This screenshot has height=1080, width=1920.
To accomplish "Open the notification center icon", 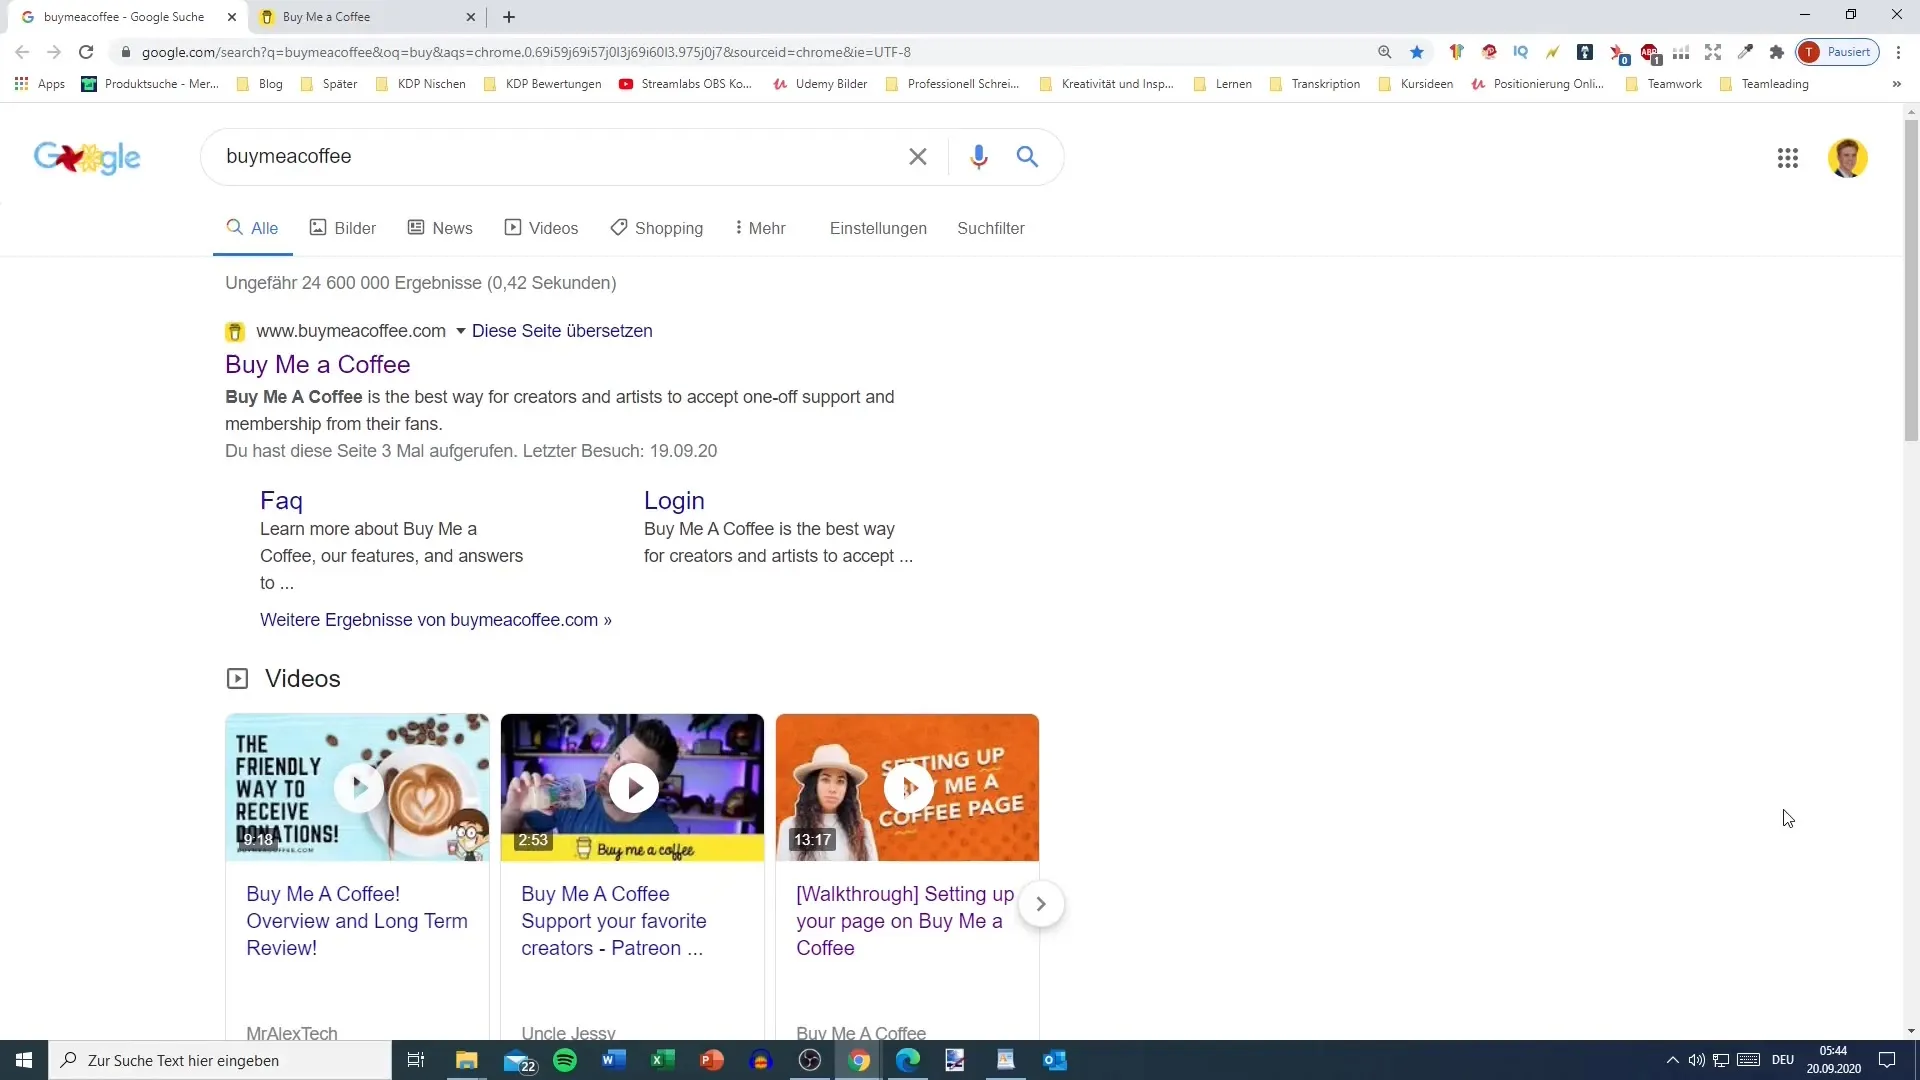I will click(1887, 1060).
